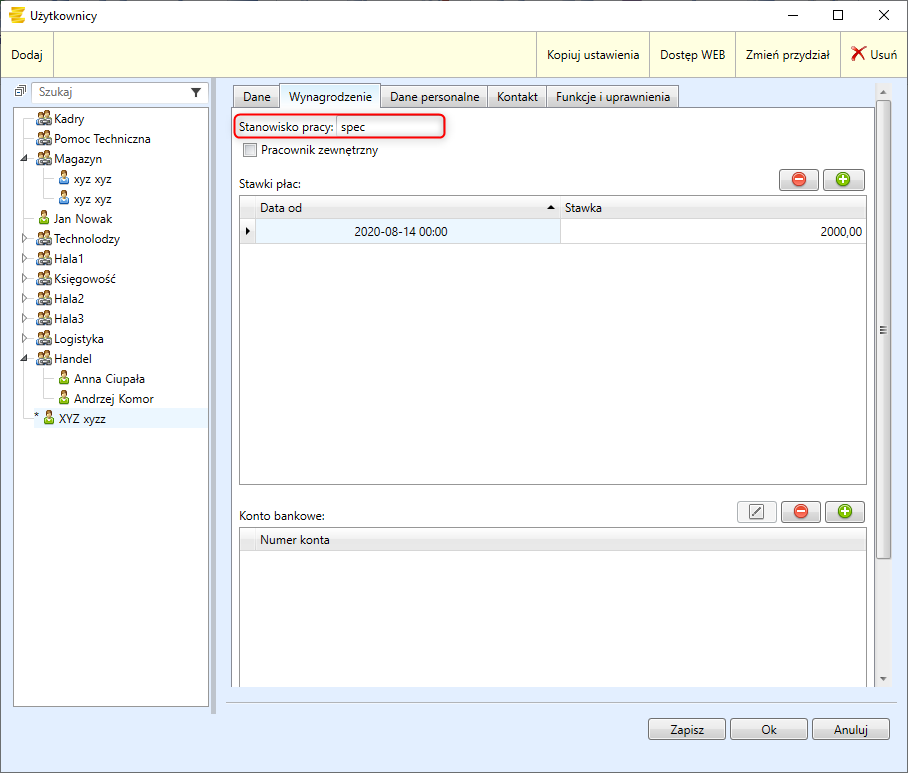Click the red remove icon above Stawki płac

coord(798,180)
